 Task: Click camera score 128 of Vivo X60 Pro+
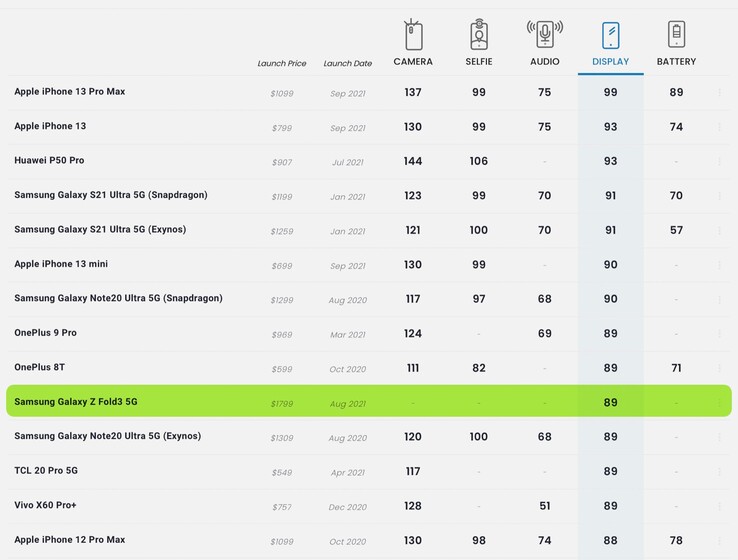click(x=413, y=506)
